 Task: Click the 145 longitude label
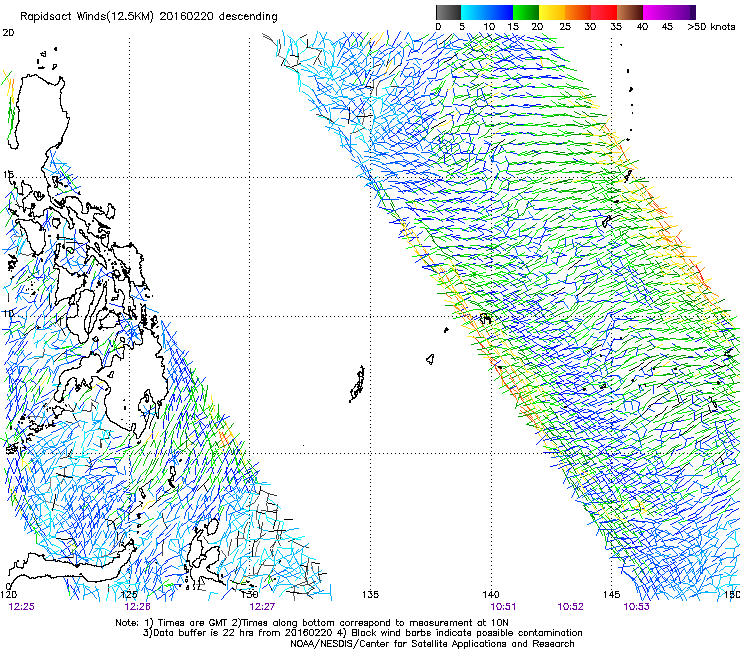pos(611,594)
